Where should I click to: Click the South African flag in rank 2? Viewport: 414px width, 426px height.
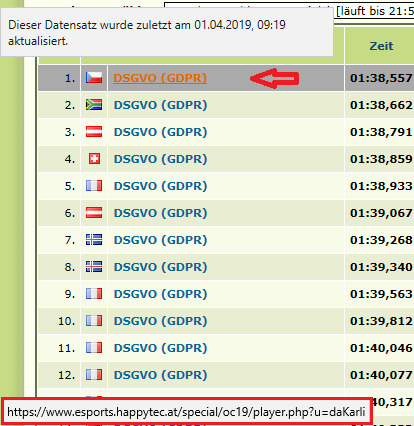[94, 105]
